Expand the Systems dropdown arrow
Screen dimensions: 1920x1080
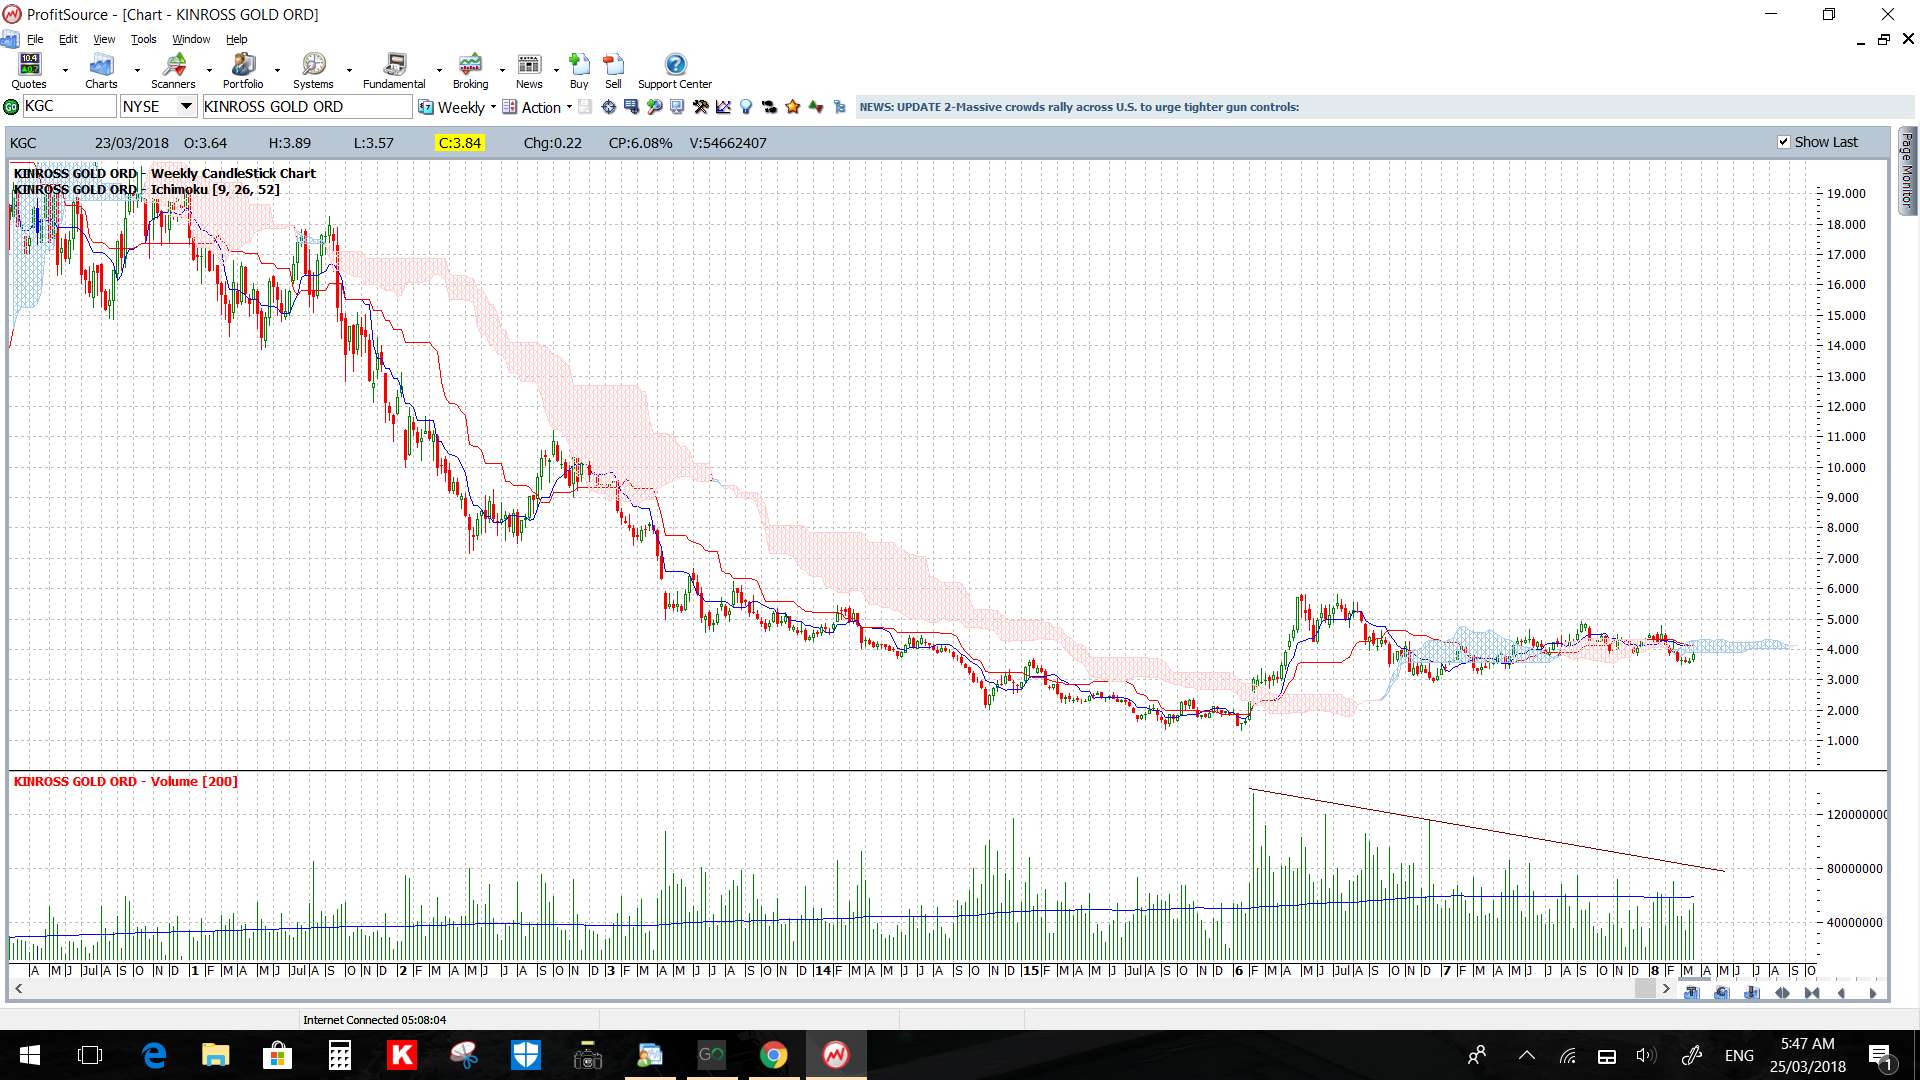[x=349, y=70]
